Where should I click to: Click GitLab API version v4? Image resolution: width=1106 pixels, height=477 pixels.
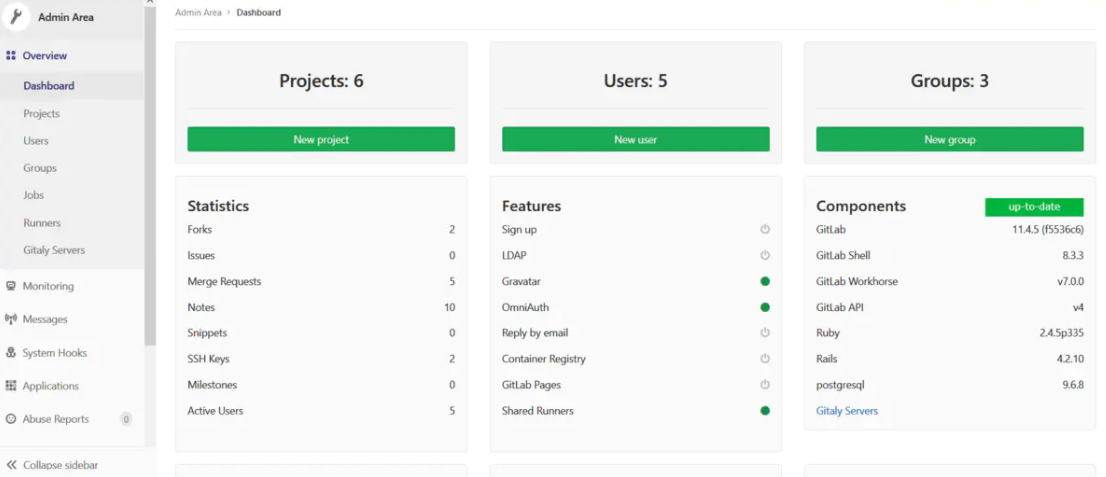tap(1078, 308)
